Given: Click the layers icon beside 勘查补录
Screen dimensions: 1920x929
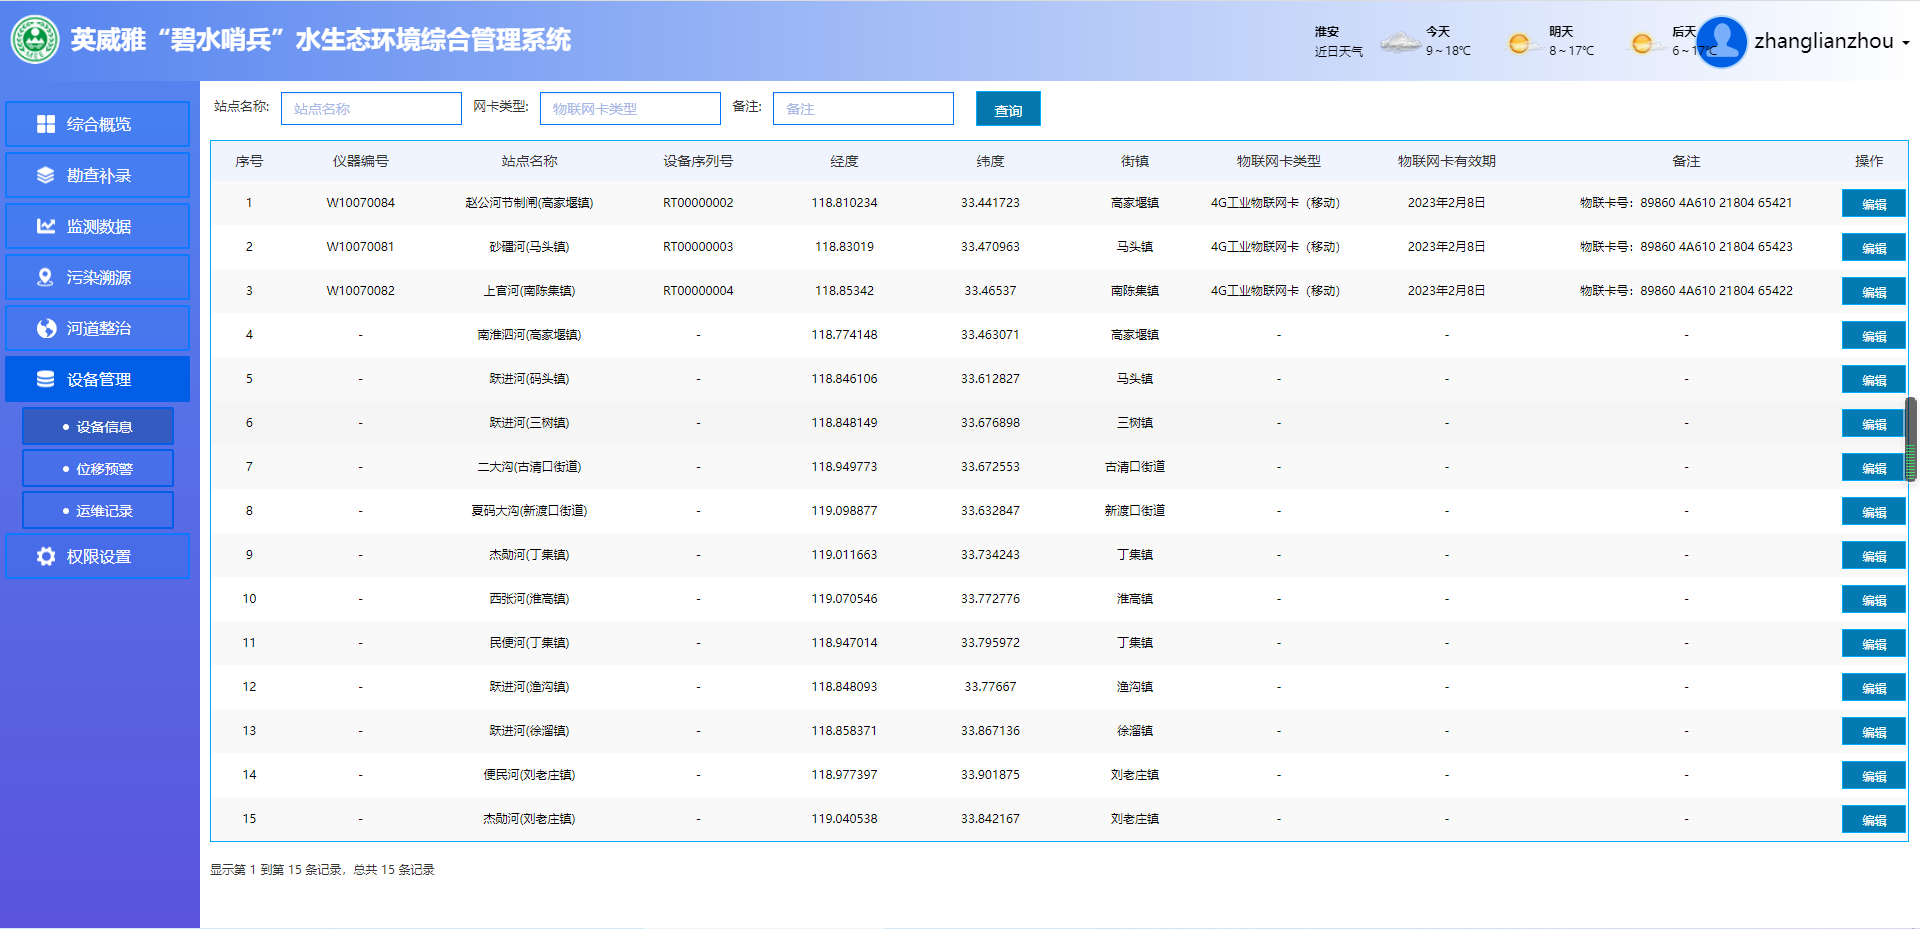Looking at the screenshot, I should point(46,175).
